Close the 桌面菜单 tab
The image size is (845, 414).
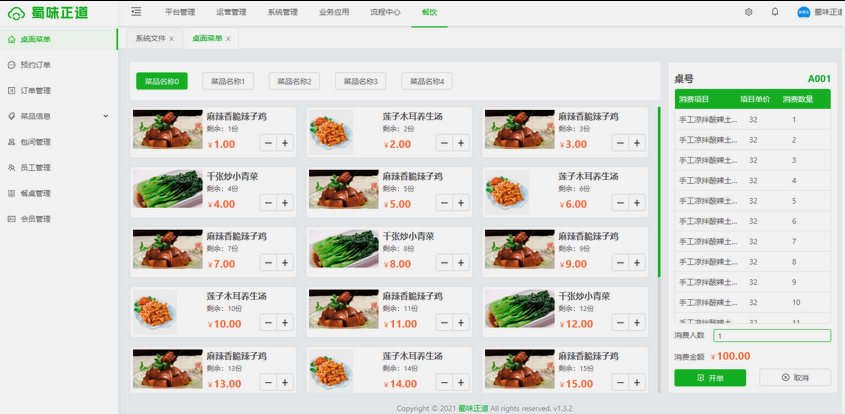point(228,39)
